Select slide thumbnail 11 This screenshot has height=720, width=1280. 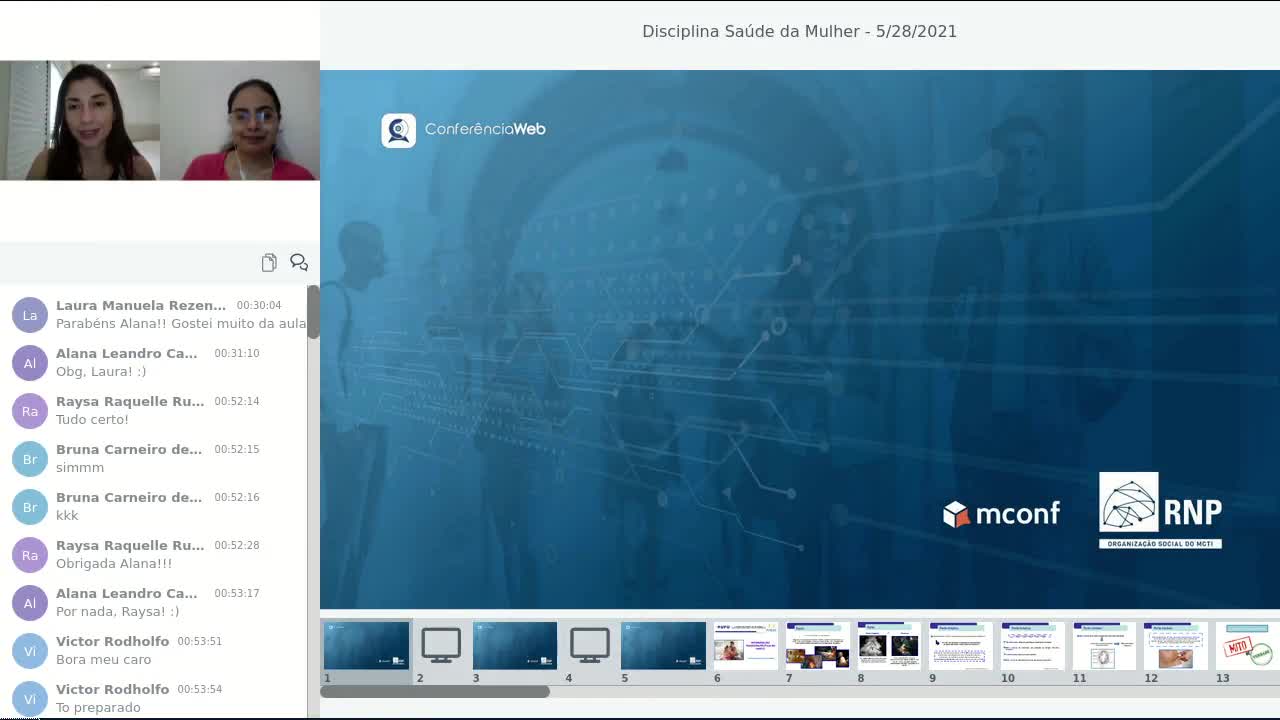pos(1105,645)
